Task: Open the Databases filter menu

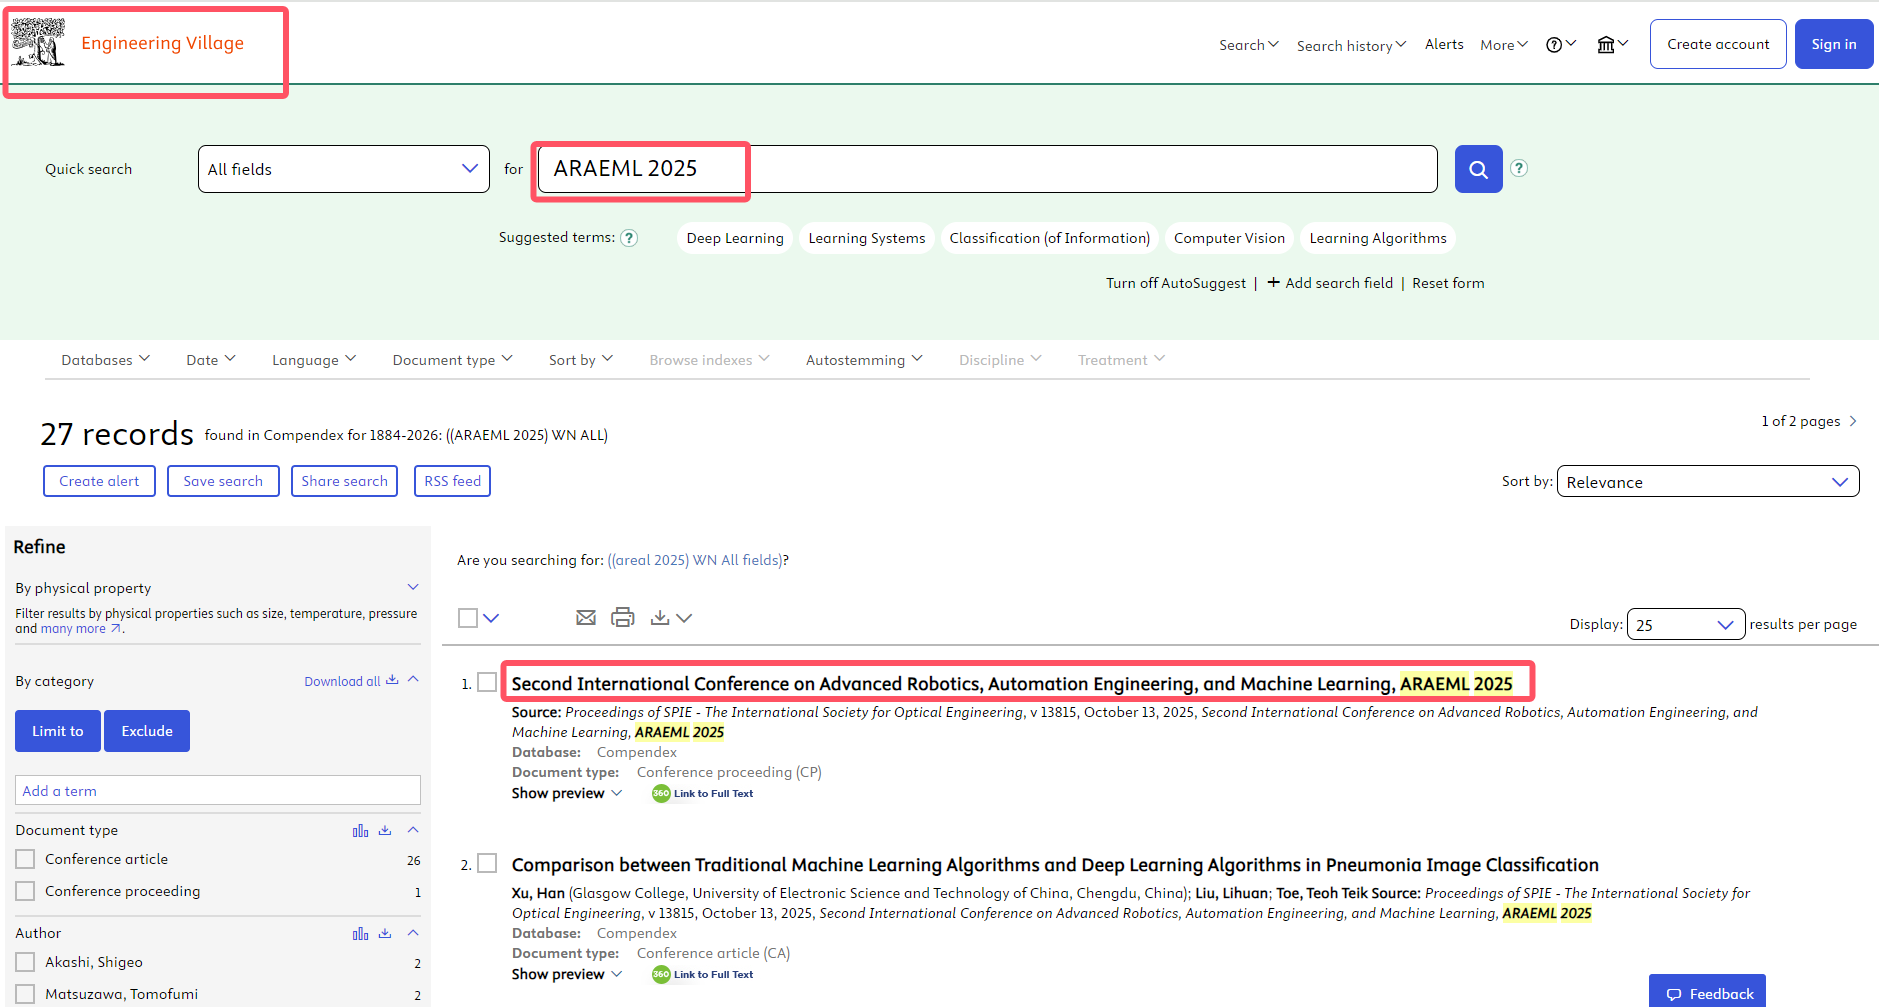Action: pos(105,360)
